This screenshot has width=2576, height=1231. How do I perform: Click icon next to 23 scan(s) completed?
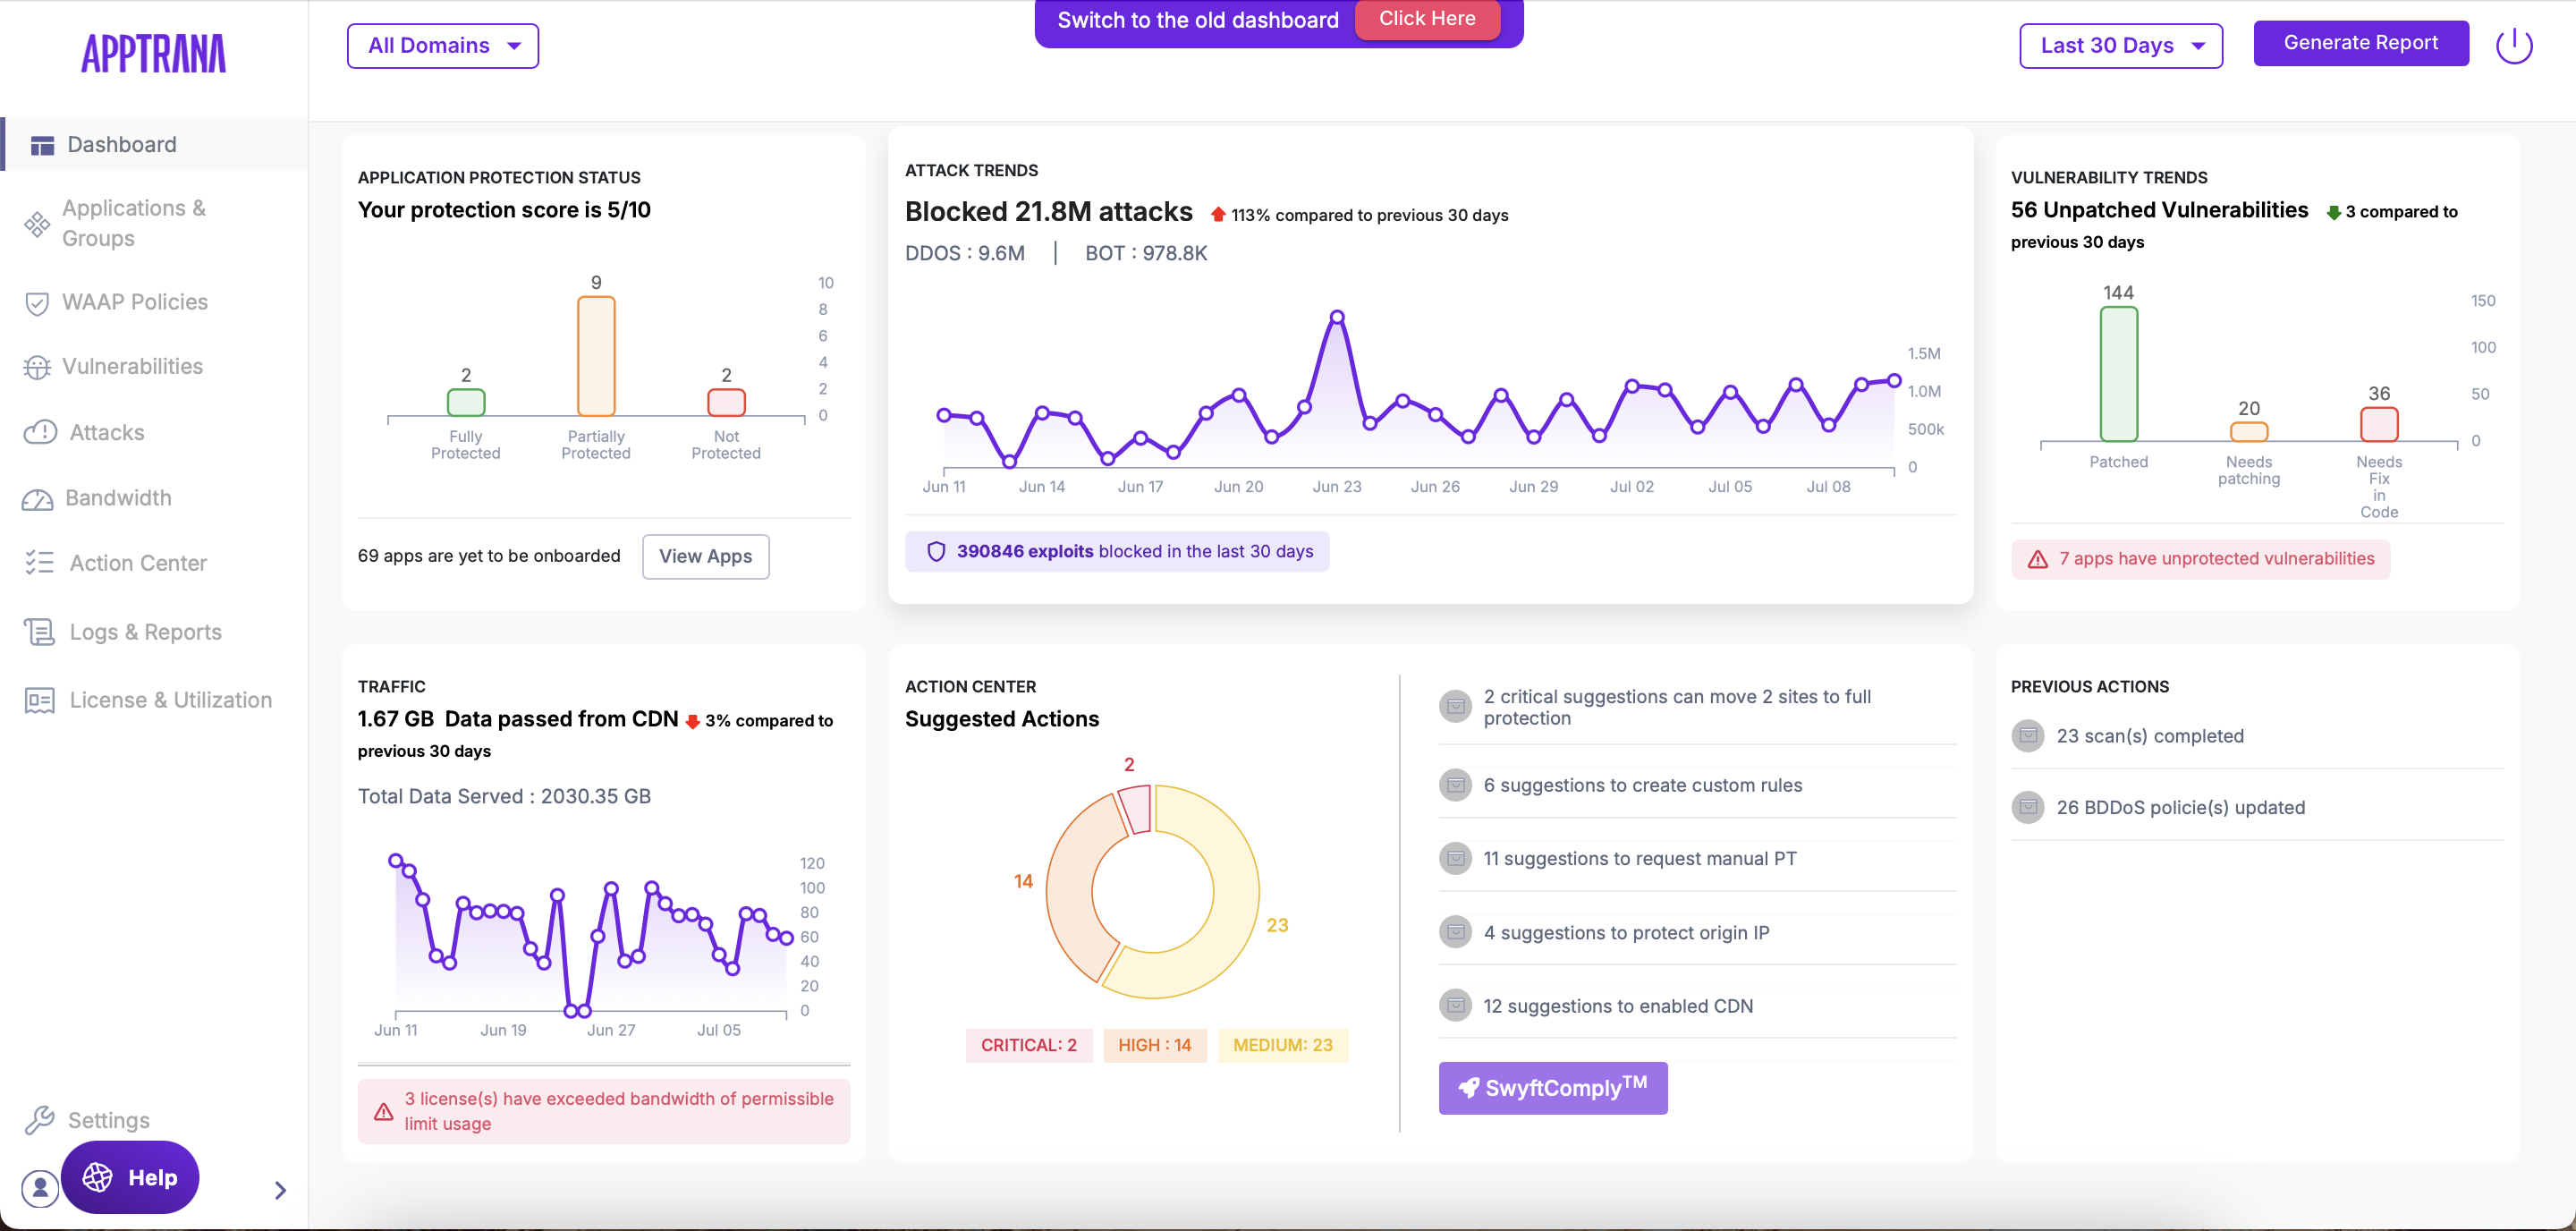2027,736
